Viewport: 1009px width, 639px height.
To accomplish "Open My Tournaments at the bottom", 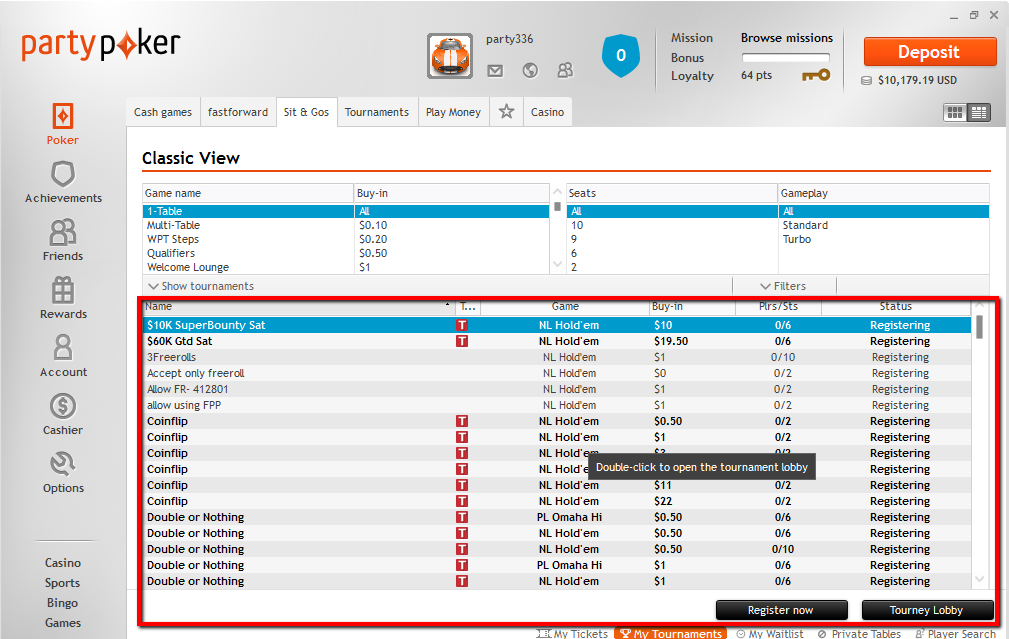I will click(x=671, y=634).
